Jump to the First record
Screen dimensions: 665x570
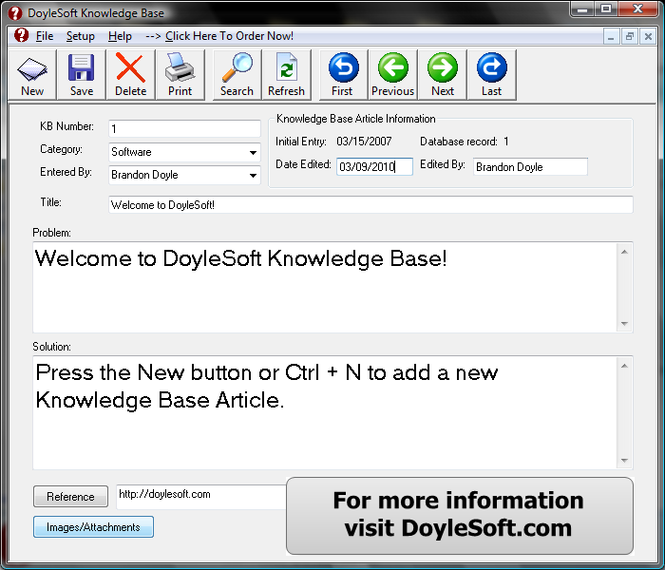tap(343, 75)
